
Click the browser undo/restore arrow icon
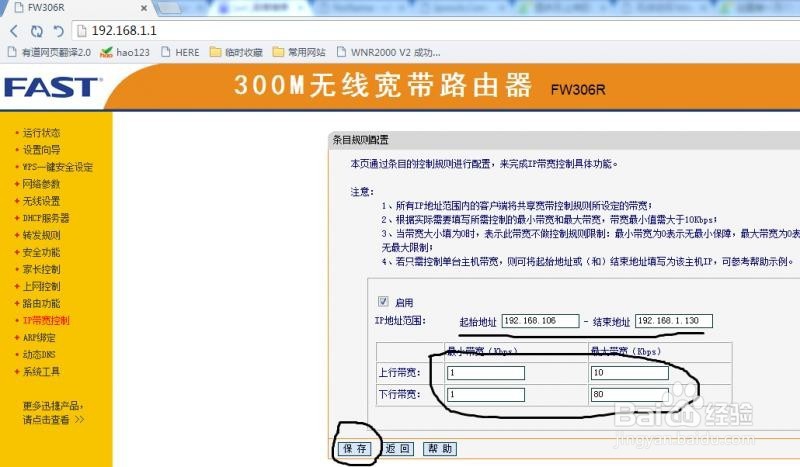[59, 31]
